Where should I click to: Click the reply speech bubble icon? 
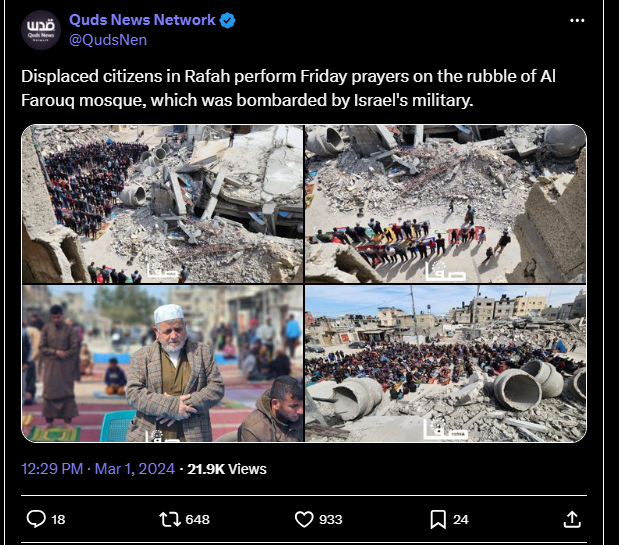click(x=36, y=519)
